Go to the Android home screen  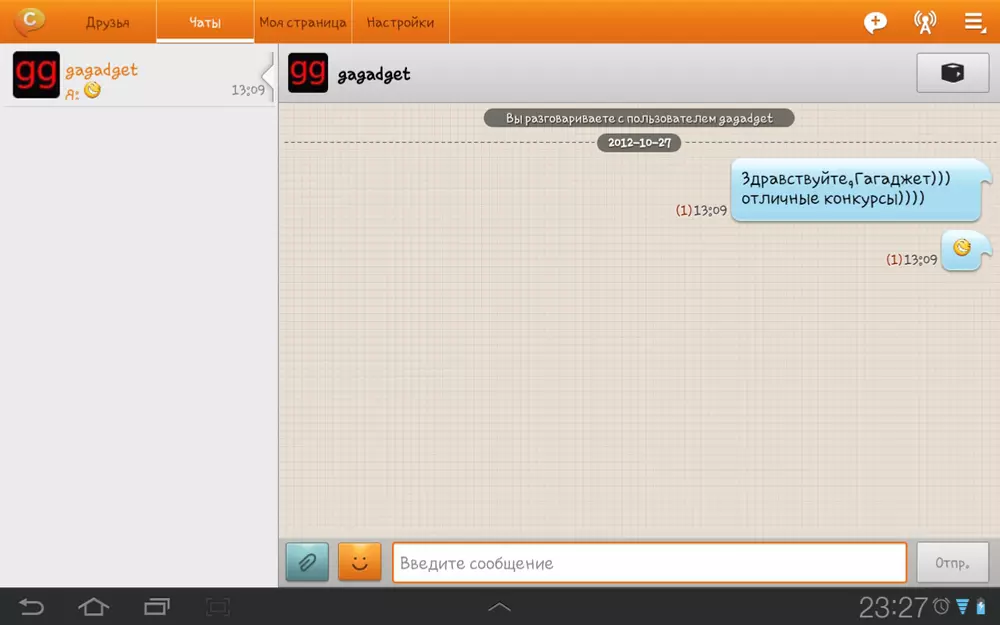94,606
